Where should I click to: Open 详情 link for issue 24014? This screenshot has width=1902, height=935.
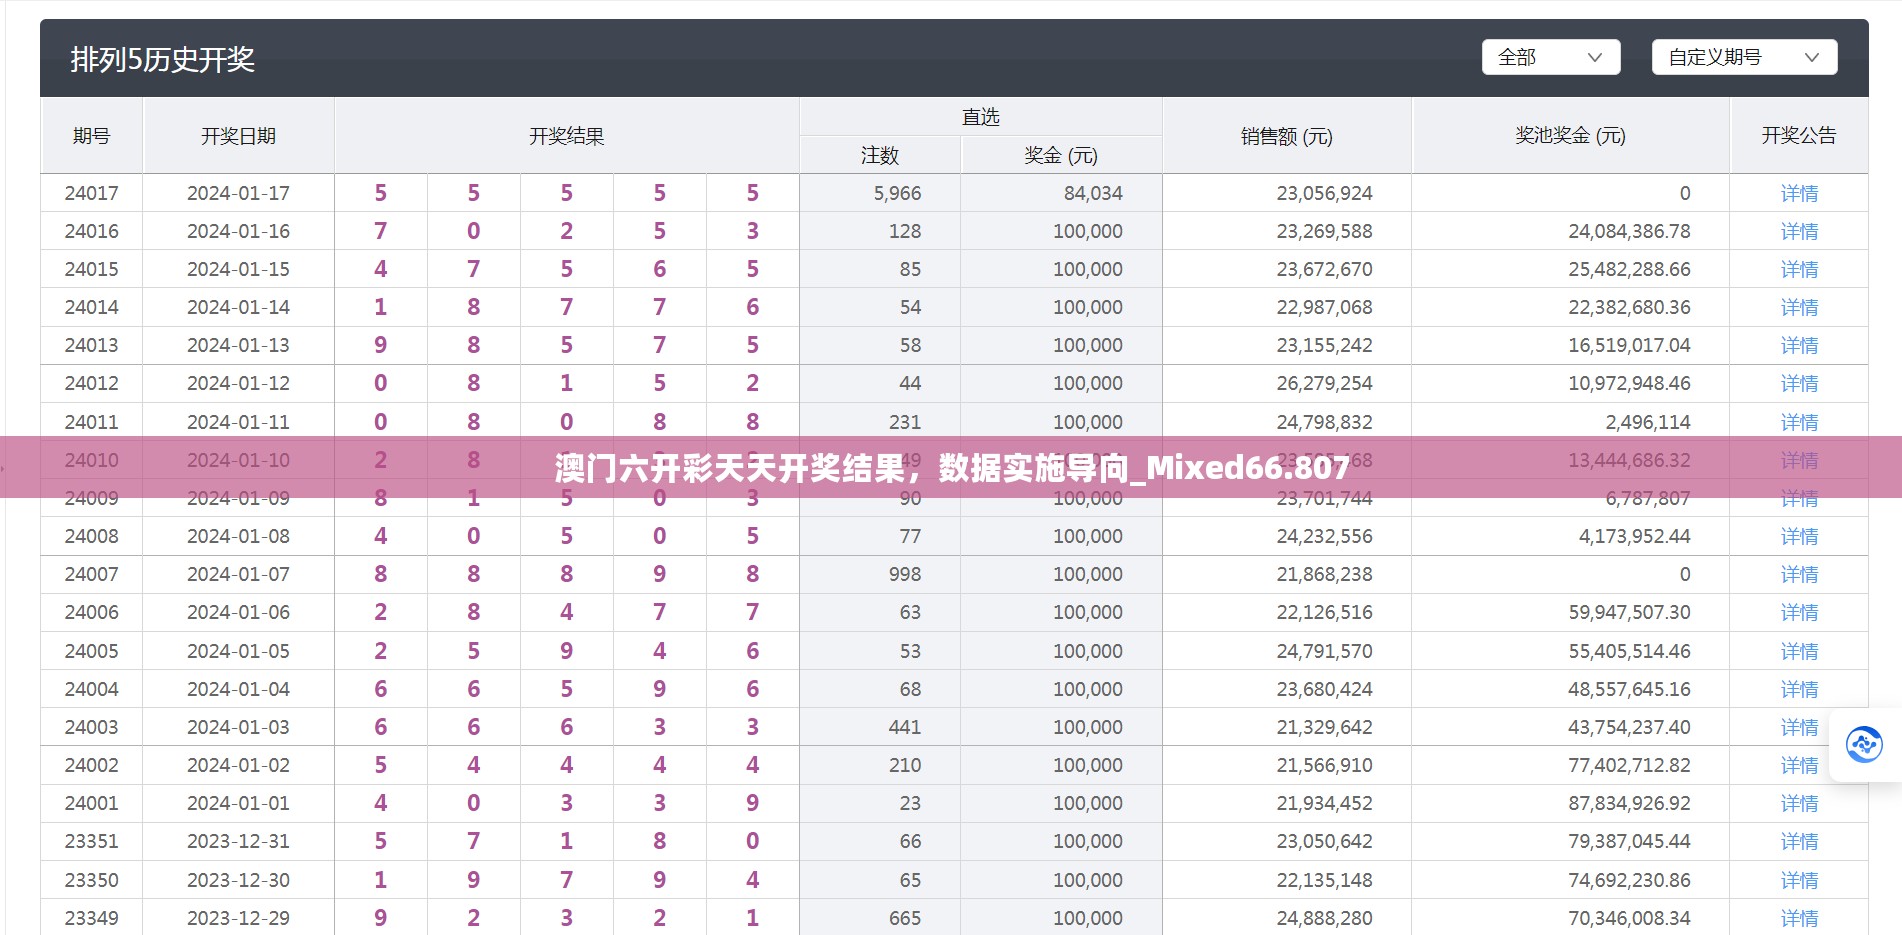[1799, 307]
